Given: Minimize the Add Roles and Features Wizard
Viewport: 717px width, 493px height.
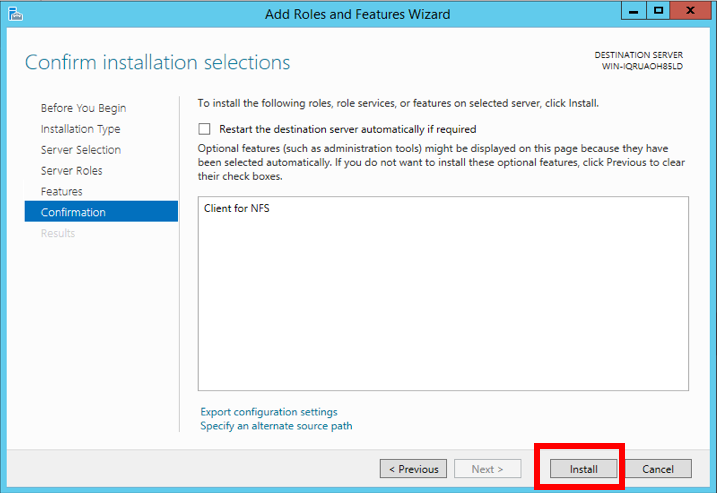Looking at the screenshot, I should [635, 11].
